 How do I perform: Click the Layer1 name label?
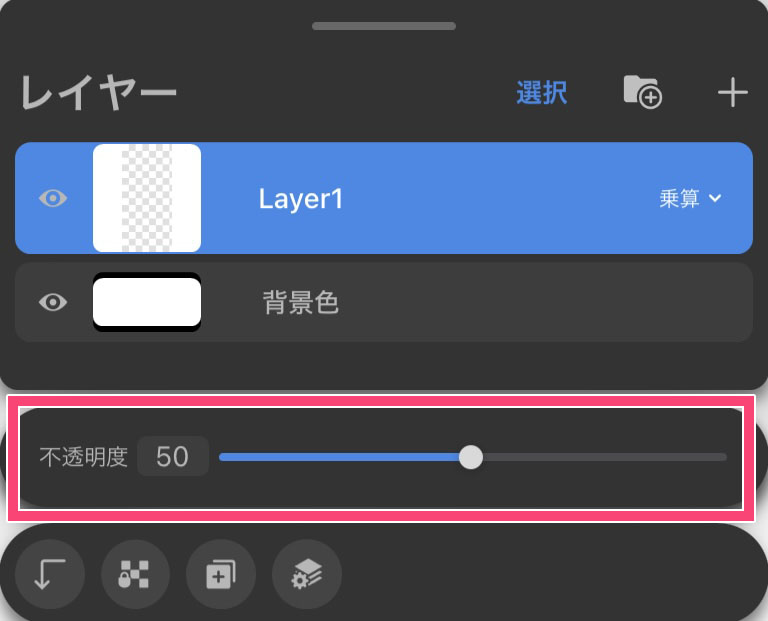[x=301, y=199]
